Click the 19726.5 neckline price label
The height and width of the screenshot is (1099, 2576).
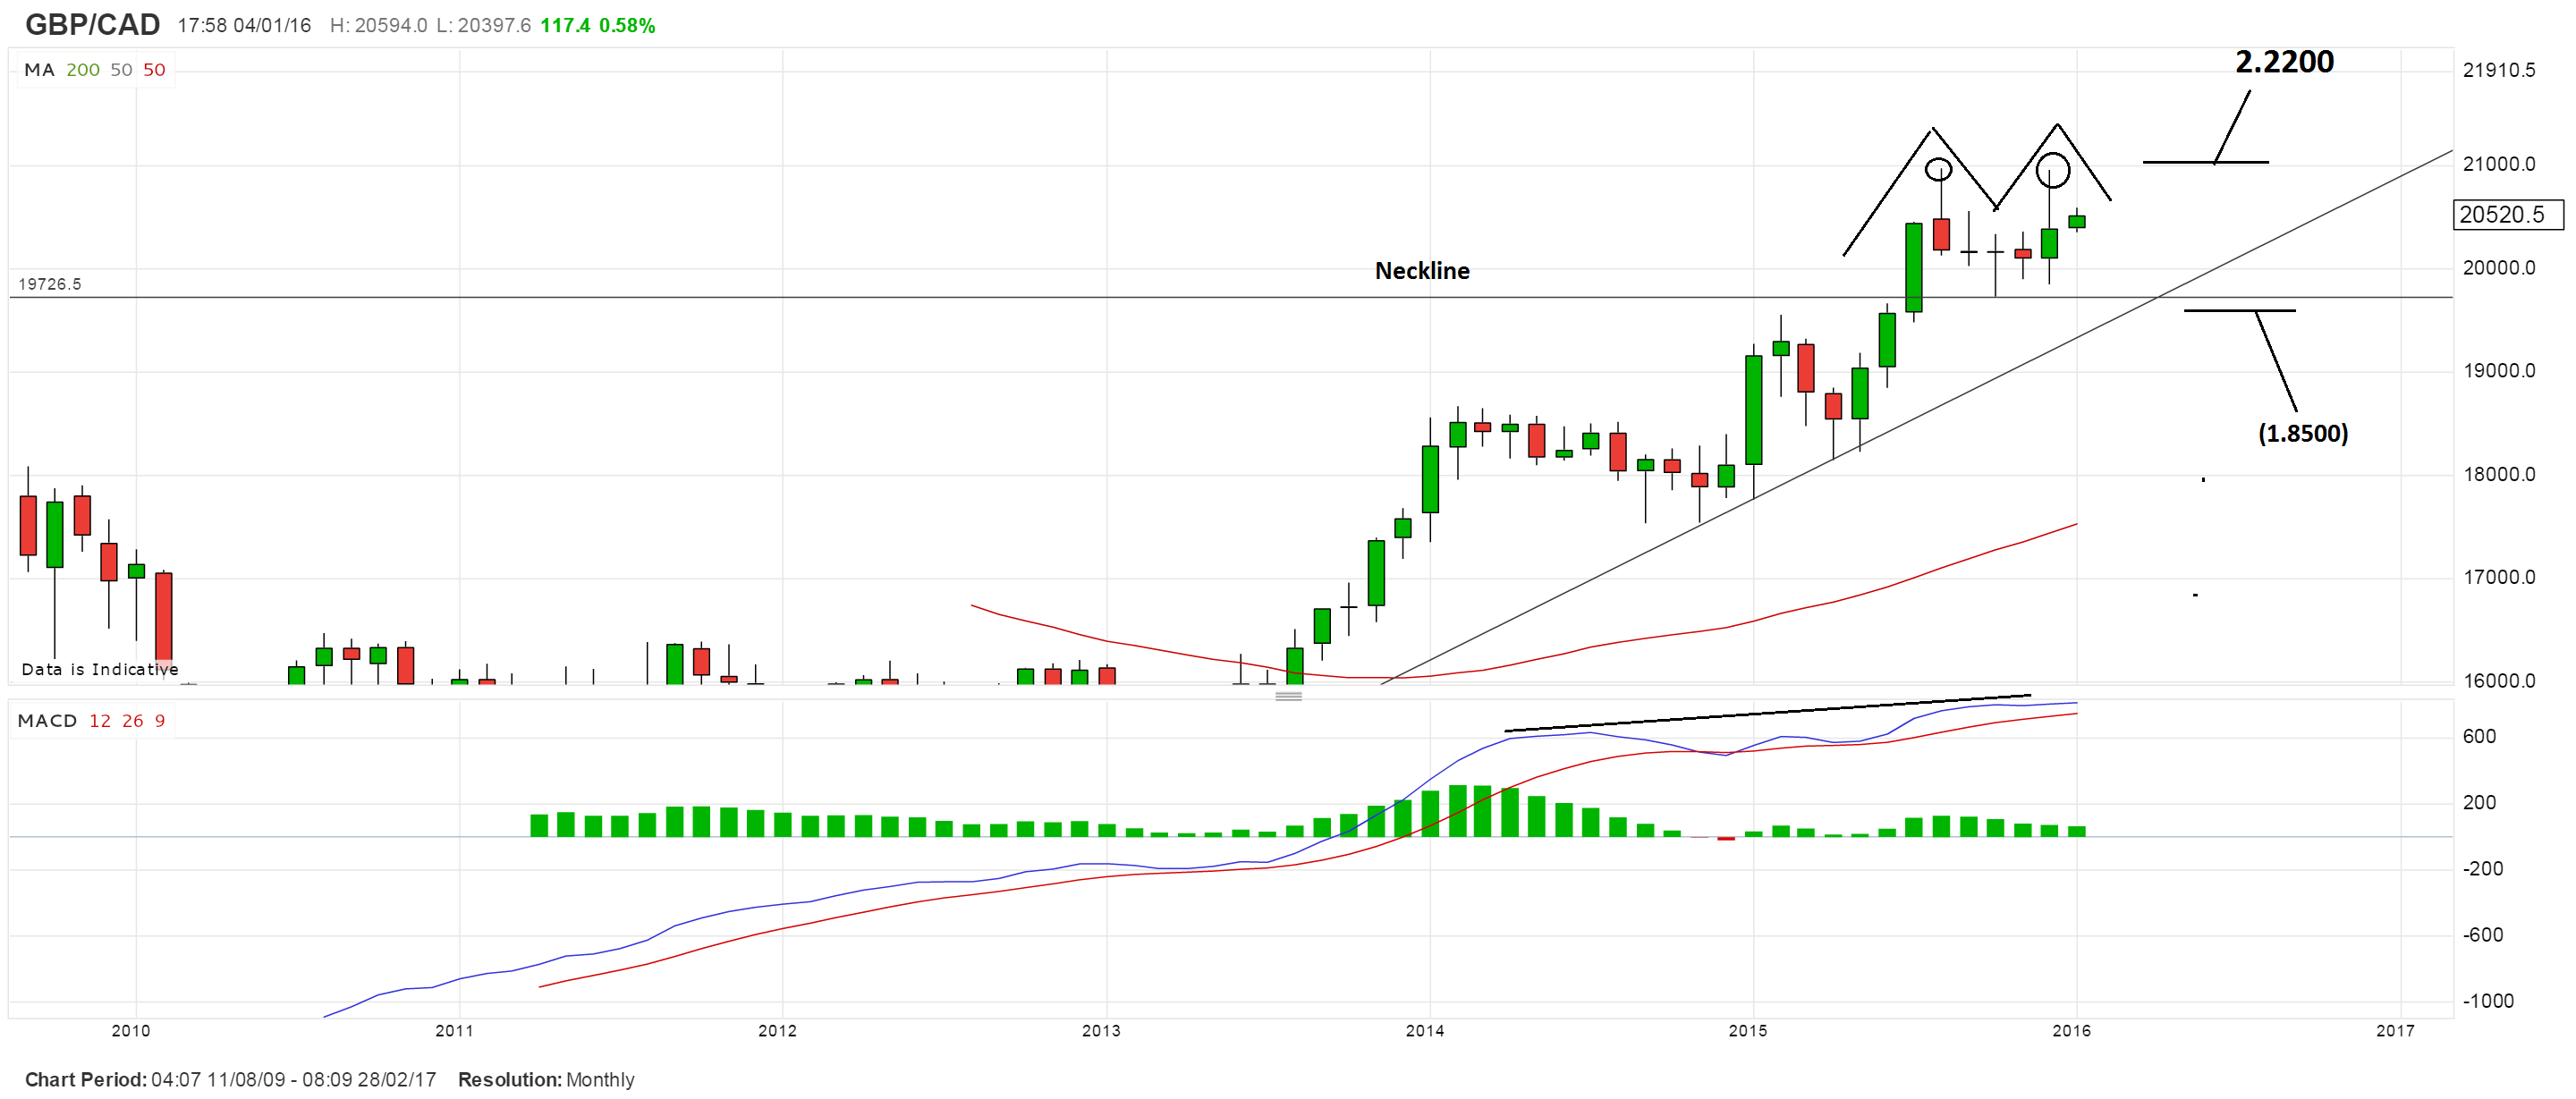[50, 284]
